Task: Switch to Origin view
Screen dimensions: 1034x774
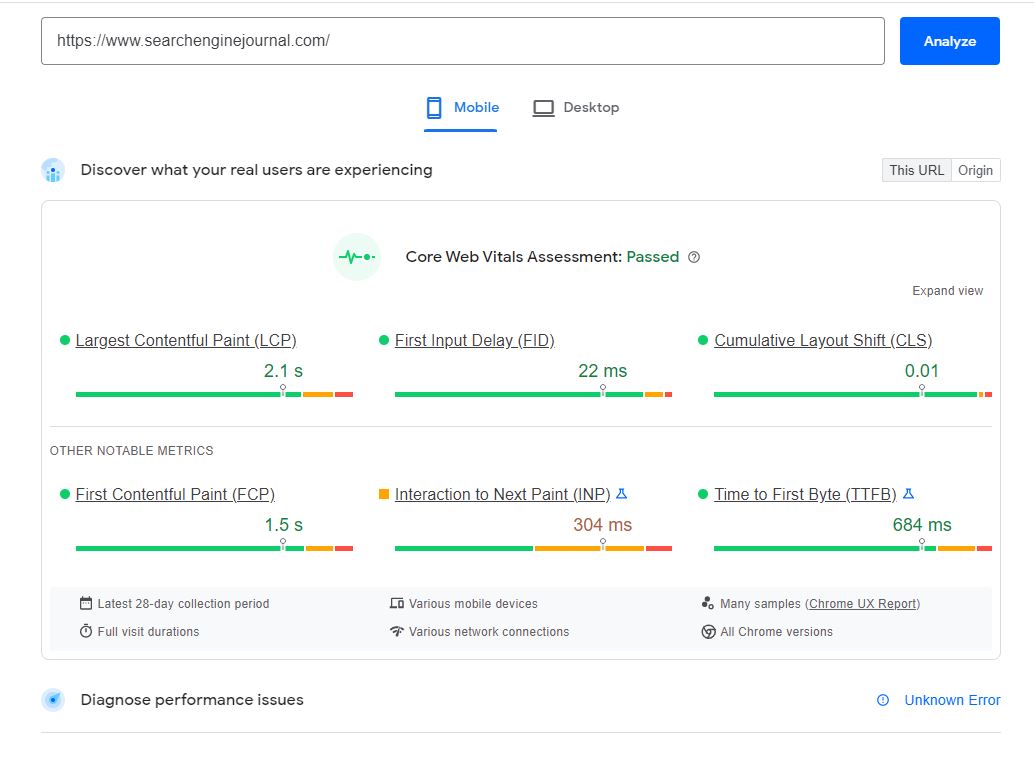Action: (x=976, y=170)
